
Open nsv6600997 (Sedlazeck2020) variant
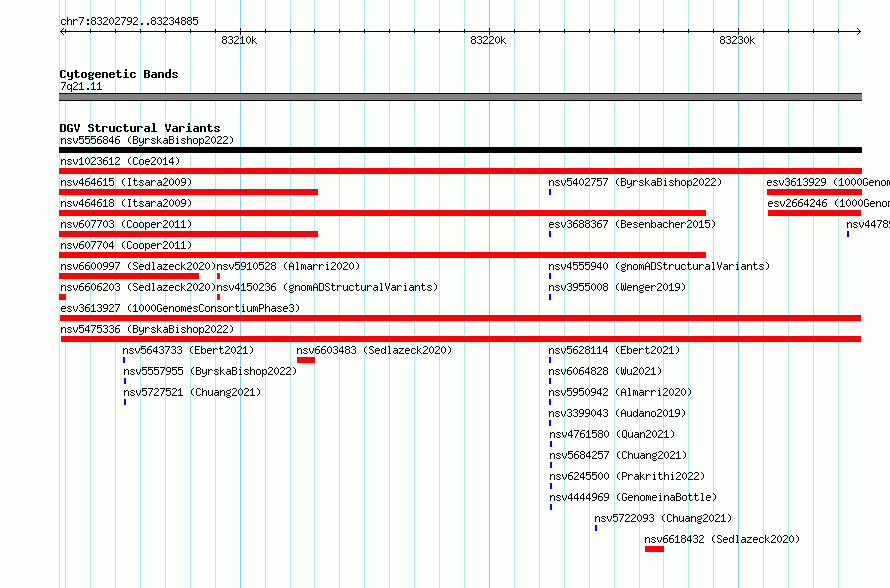[x=138, y=266]
